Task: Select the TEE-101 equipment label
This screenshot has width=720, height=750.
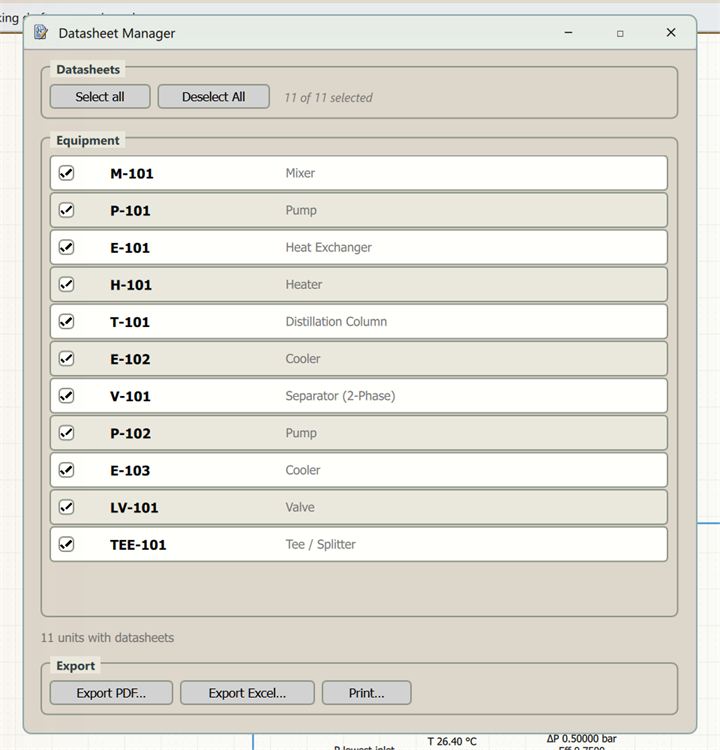Action: [138, 545]
